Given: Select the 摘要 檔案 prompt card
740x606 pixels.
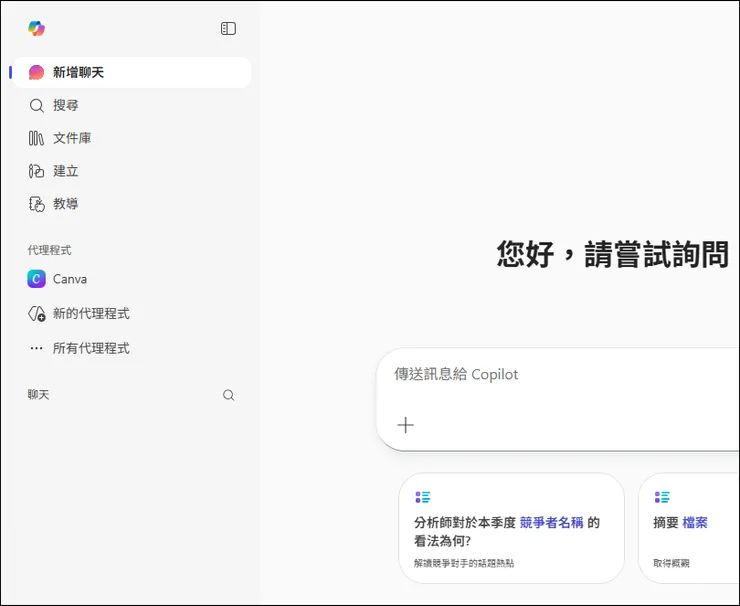Looking at the screenshot, I should 689,528.
